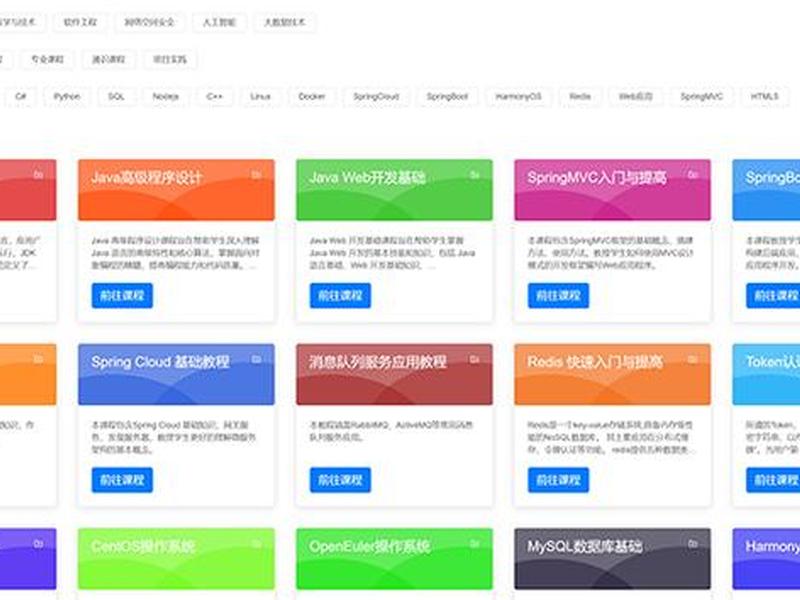Click the icon on OpenEuler操作系统 card header
Image resolution: width=800 pixels, height=600 pixels.
tap(474, 544)
